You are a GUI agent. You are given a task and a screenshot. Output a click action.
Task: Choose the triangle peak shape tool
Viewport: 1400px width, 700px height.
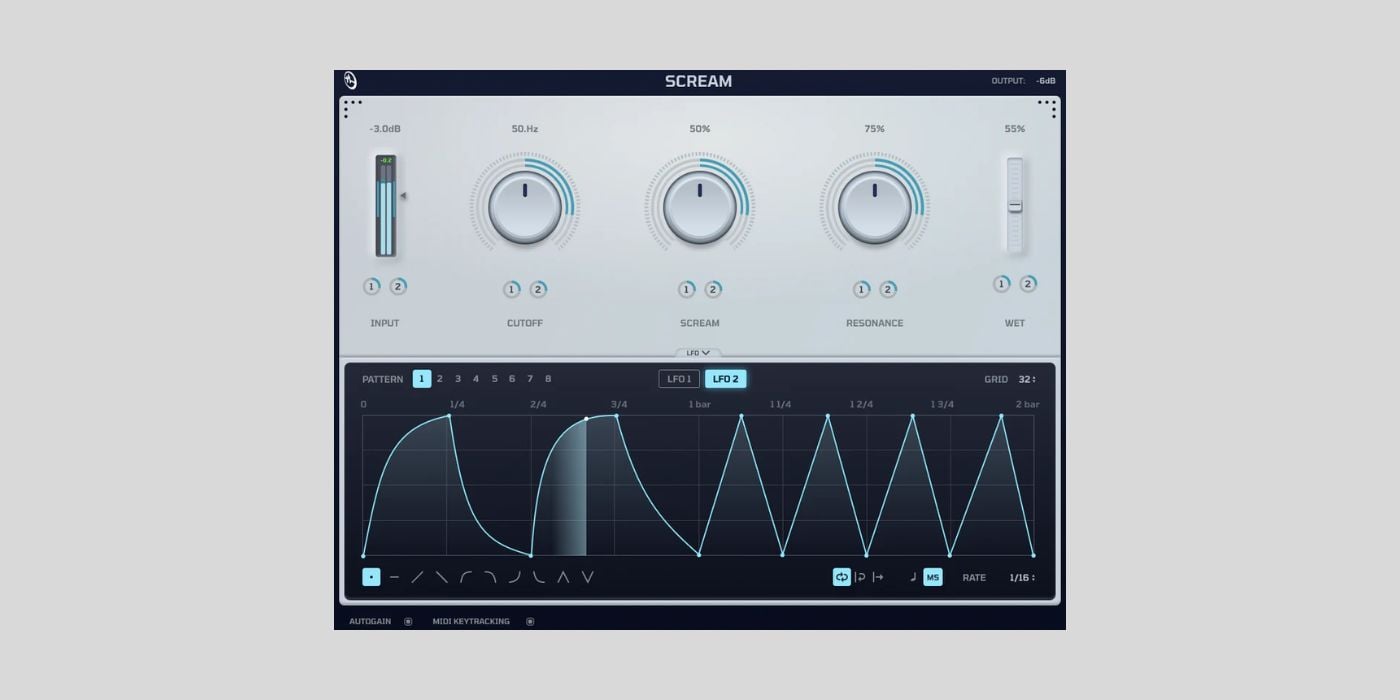coord(563,577)
